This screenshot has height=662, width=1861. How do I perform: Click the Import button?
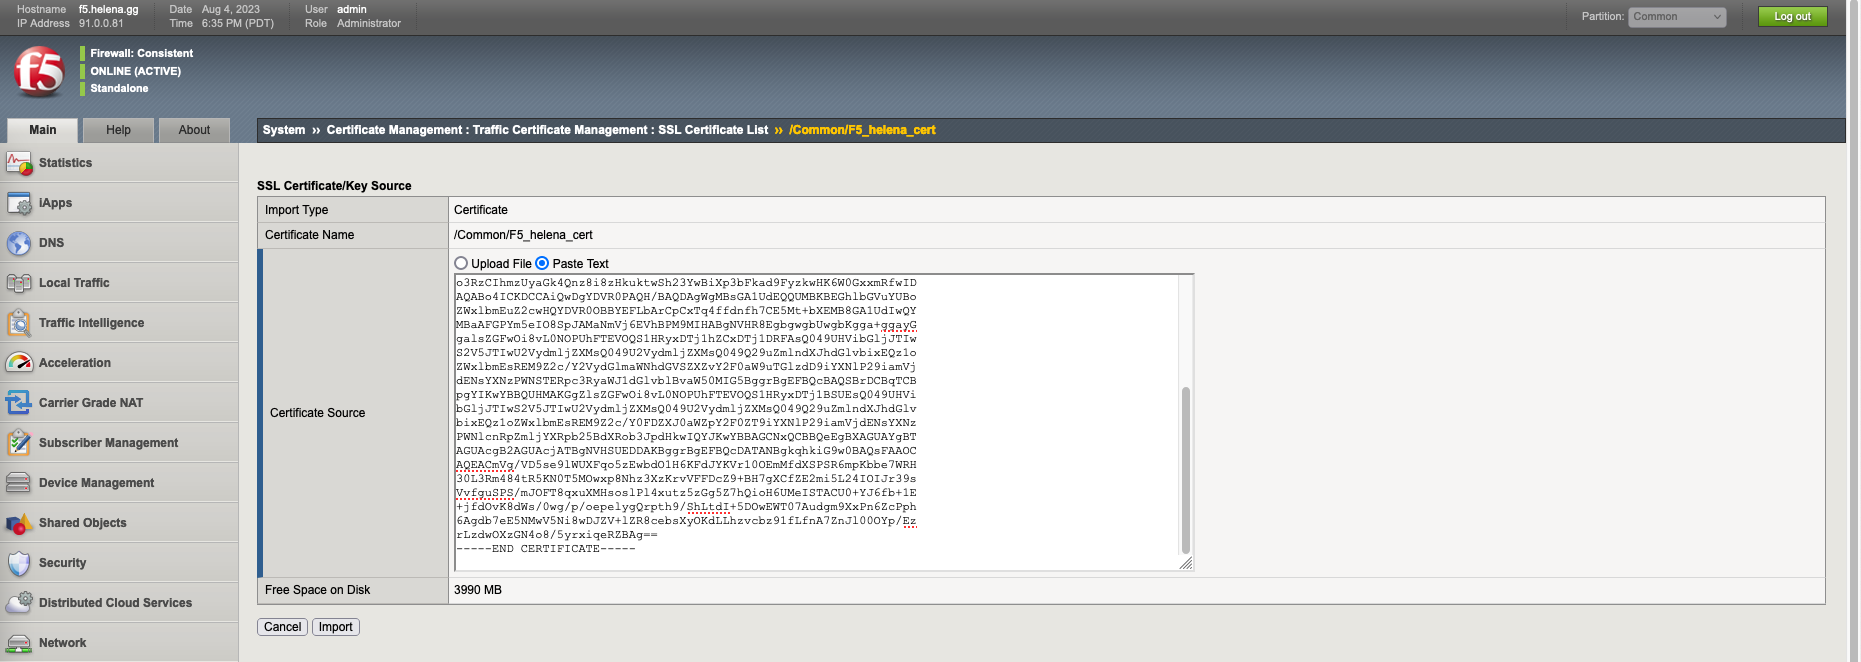[x=335, y=627]
